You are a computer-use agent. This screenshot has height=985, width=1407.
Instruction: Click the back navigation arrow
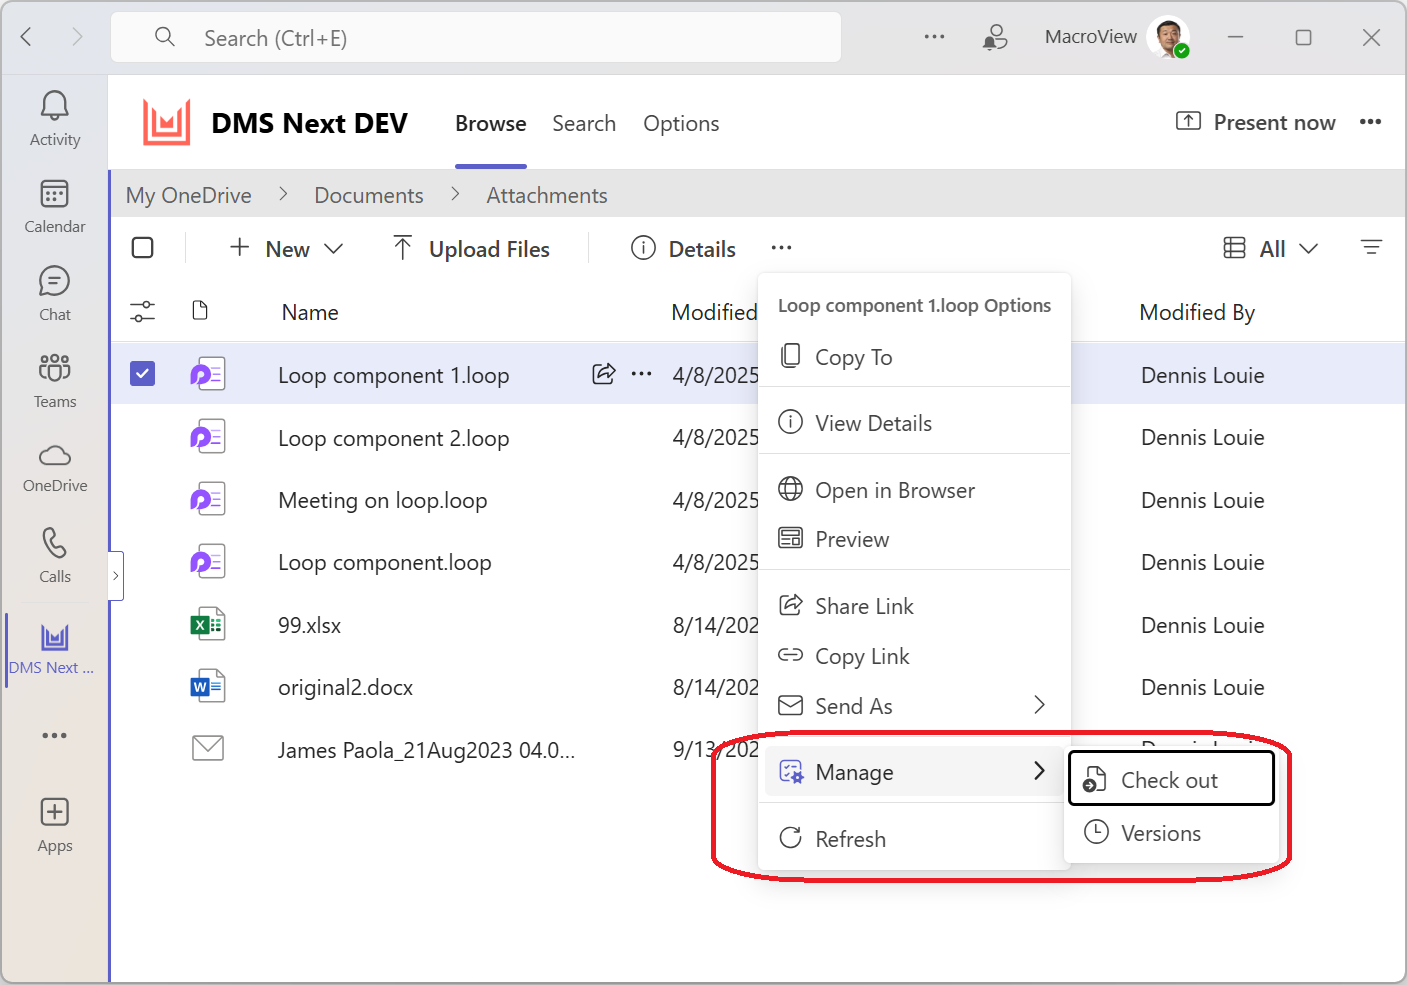27,37
